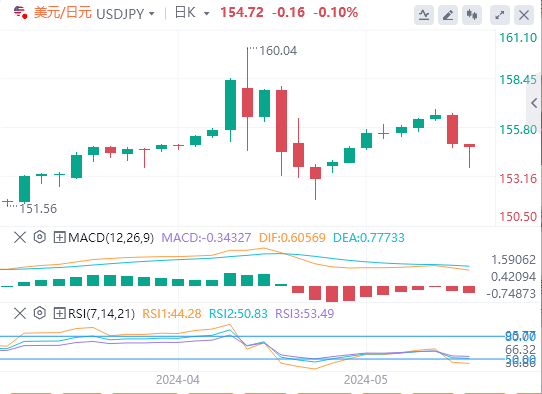Image resolution: width=542 pixels, height=394 pixels.
Task: Expand the MACD panel with the plus box
Action: [x=59, y=237]
